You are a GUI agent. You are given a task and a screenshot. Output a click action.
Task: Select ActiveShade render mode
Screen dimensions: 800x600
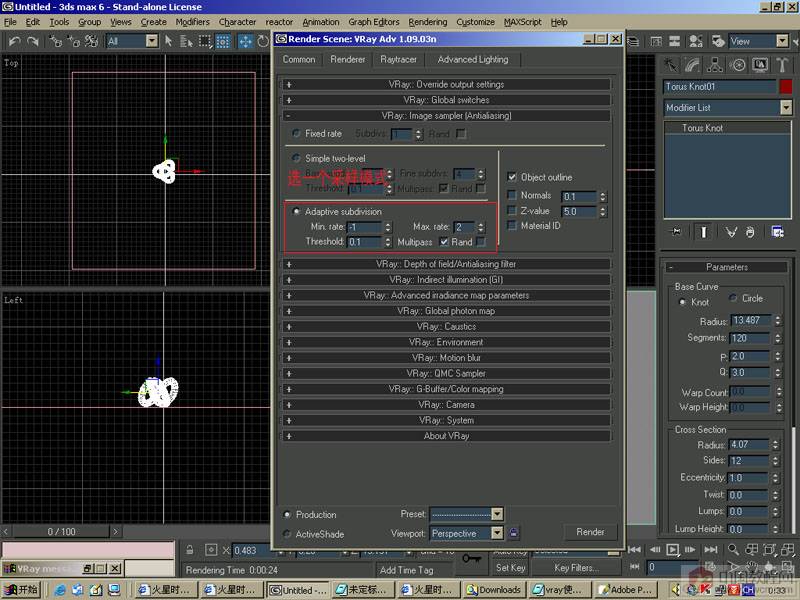(287, 534)
